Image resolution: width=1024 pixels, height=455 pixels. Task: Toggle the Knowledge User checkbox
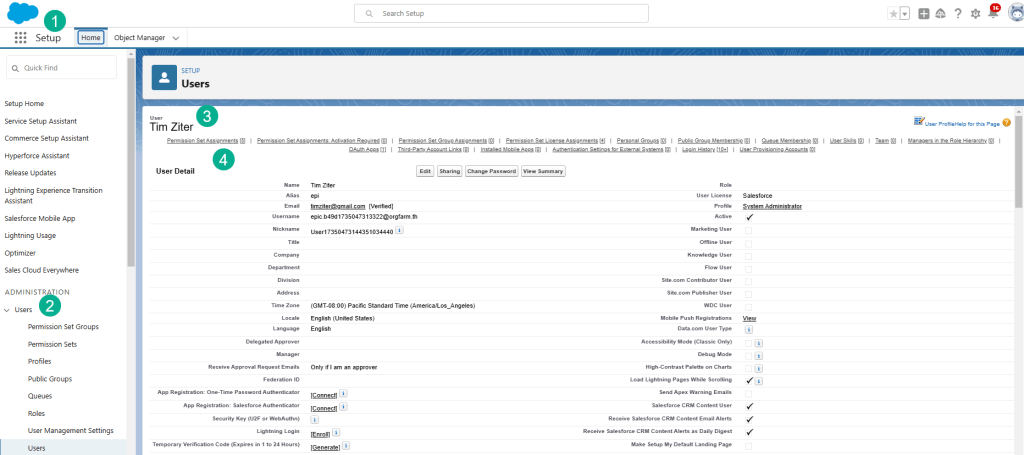tap(748, 254)
